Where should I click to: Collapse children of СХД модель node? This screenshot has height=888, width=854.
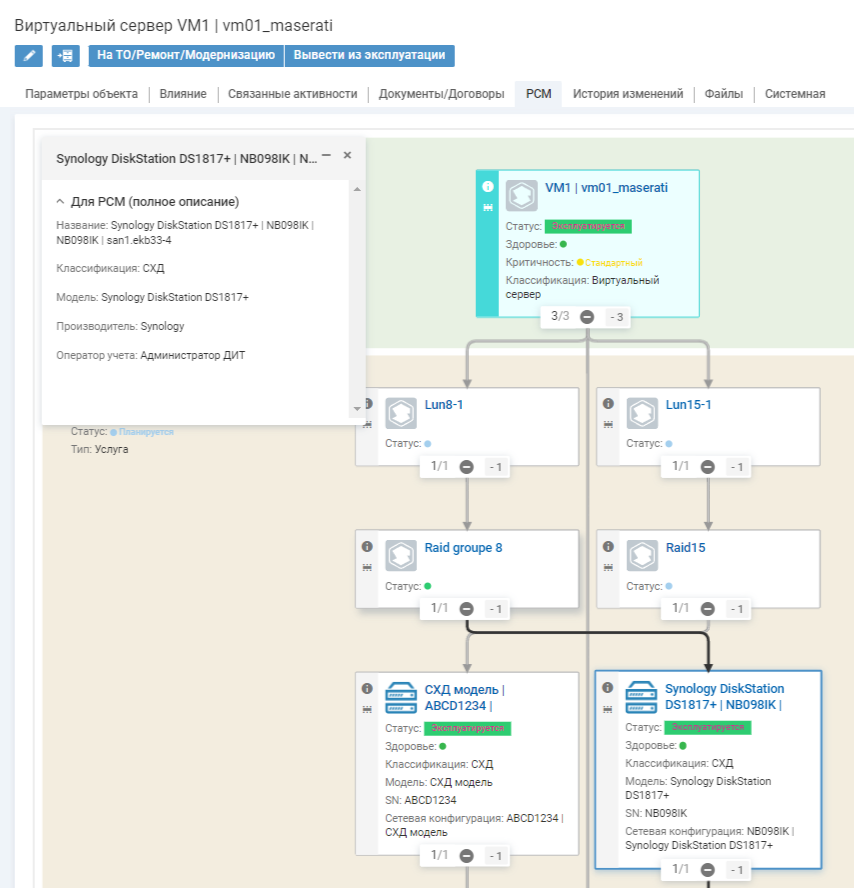(x=467, y=856)
